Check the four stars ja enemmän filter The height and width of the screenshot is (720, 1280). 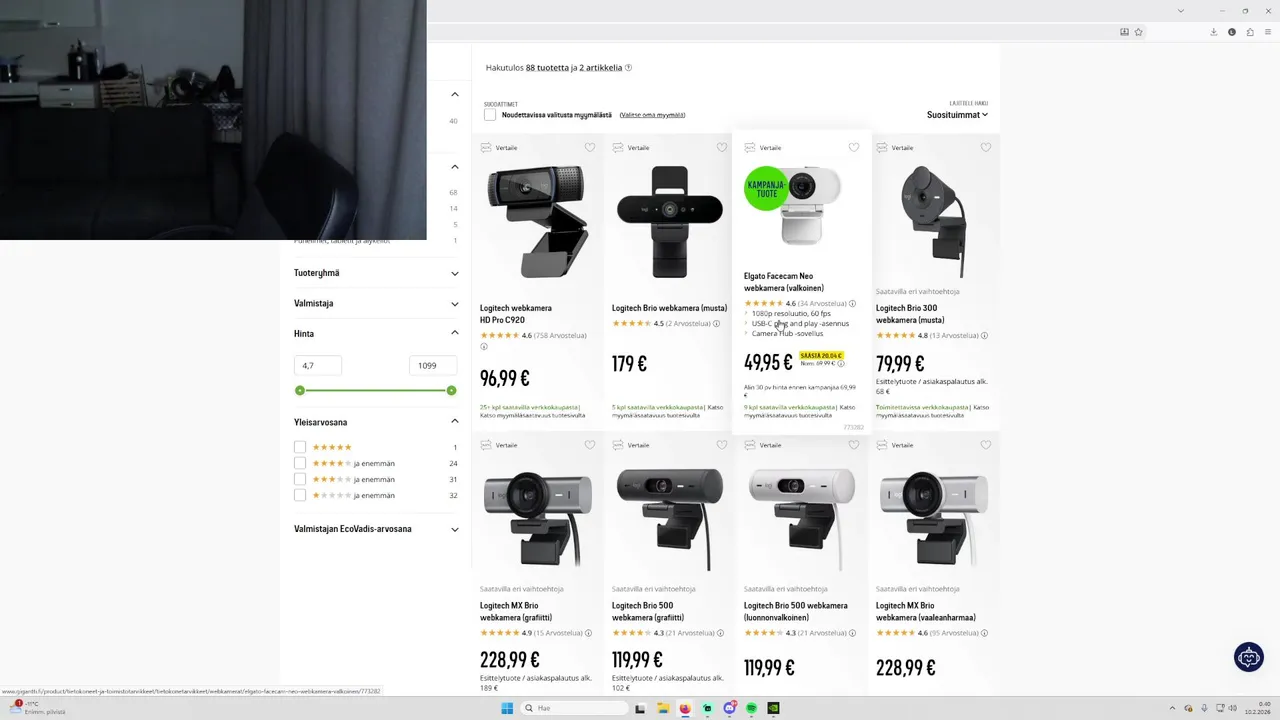point(300,463)
